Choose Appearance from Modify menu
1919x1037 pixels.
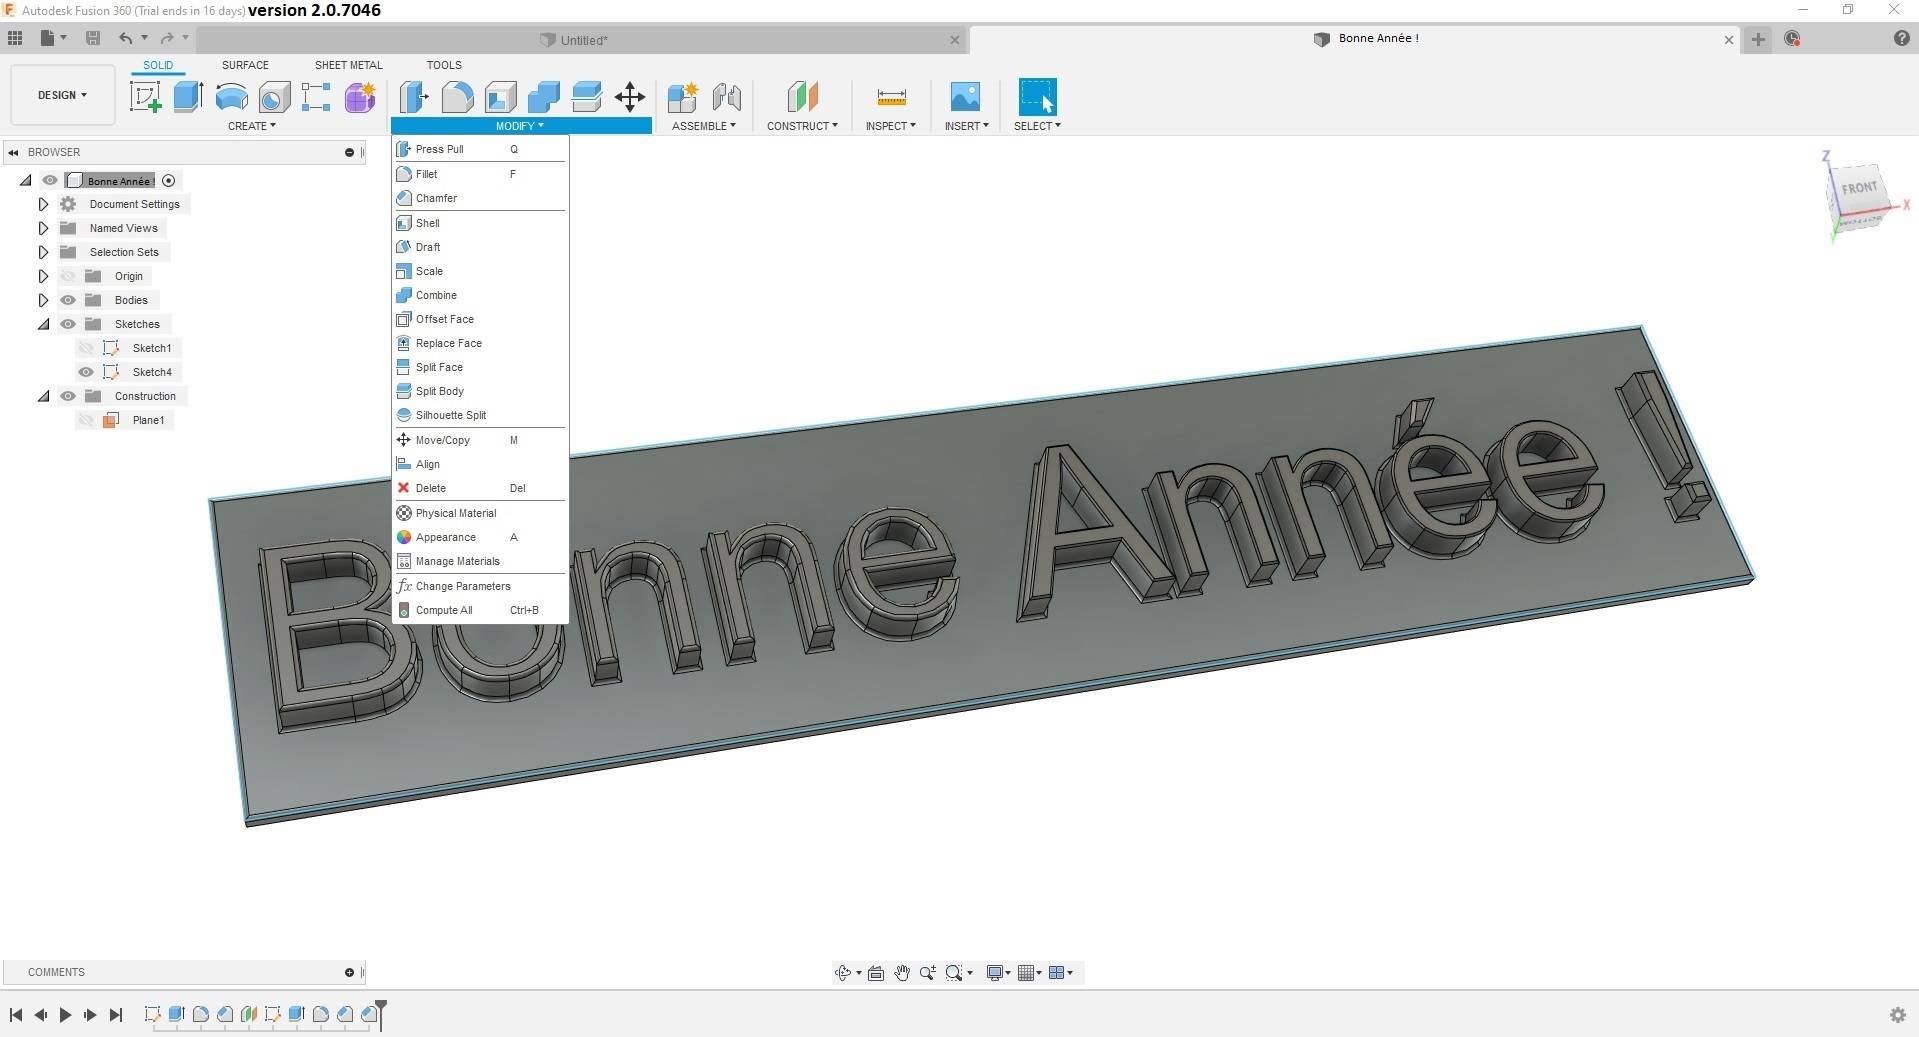[x=480, y=537]
